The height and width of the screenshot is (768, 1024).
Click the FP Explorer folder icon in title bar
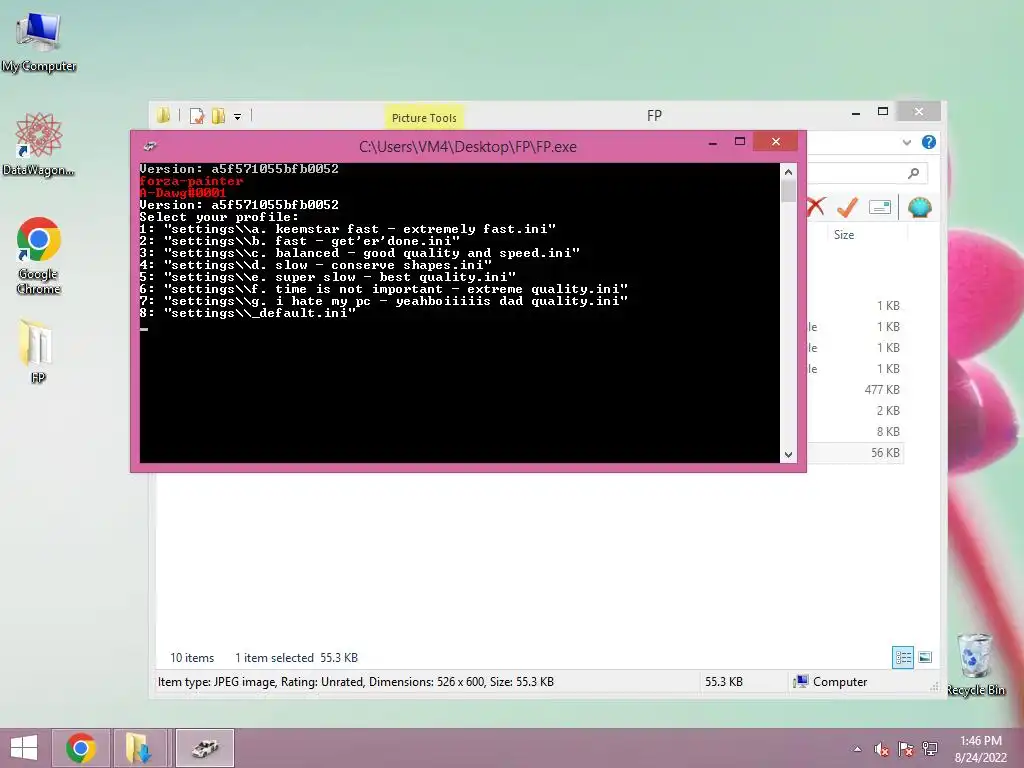pyautogui.click(x=163, y=116)
